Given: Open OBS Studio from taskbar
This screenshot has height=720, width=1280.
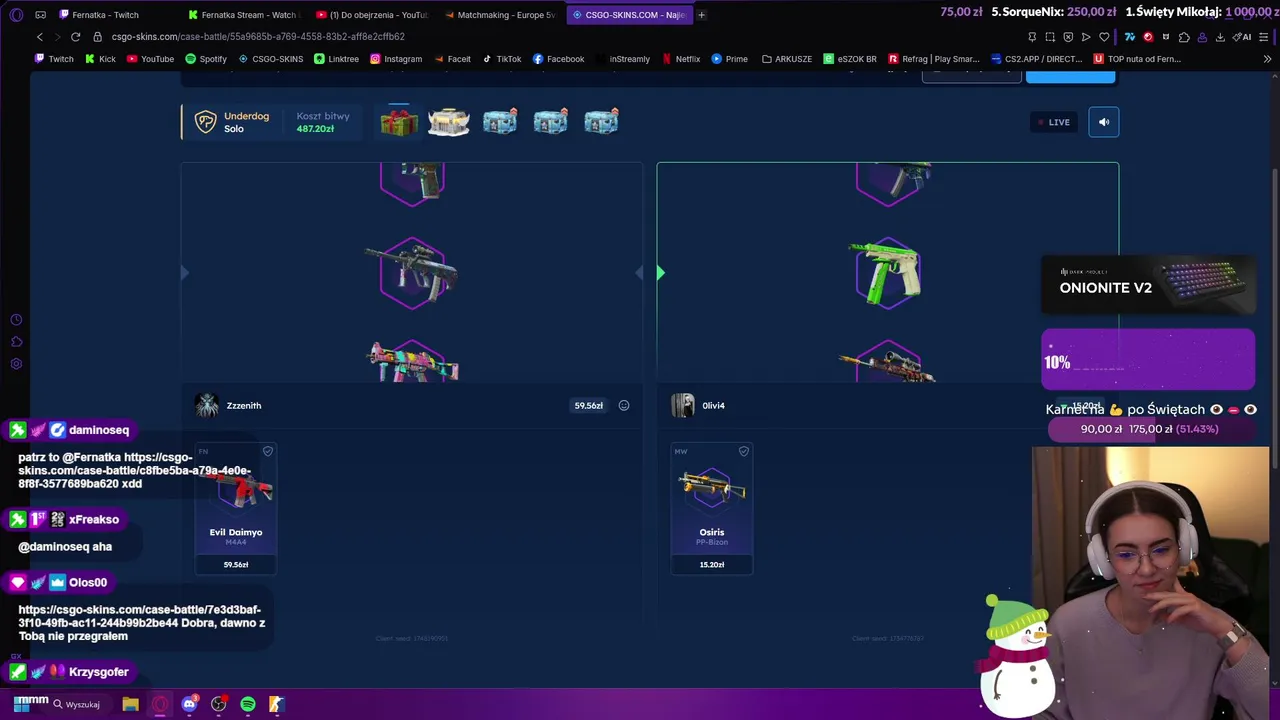Looking at the screenshot, I should point(218,704).
